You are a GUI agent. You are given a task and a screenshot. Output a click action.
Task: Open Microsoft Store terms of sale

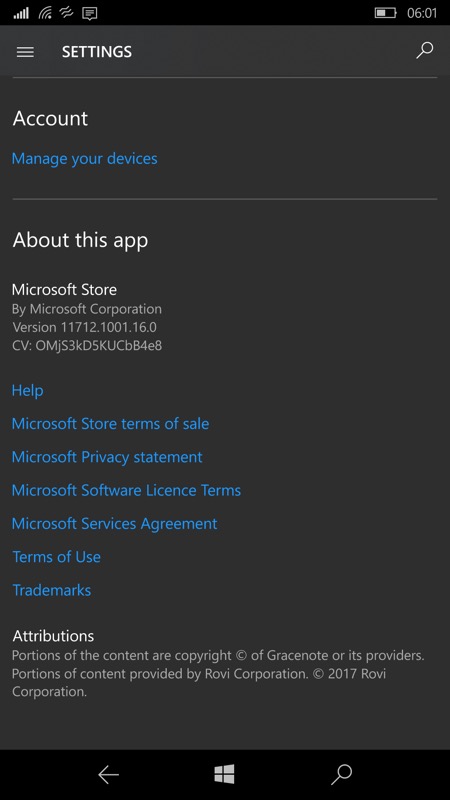coord(110,423)
